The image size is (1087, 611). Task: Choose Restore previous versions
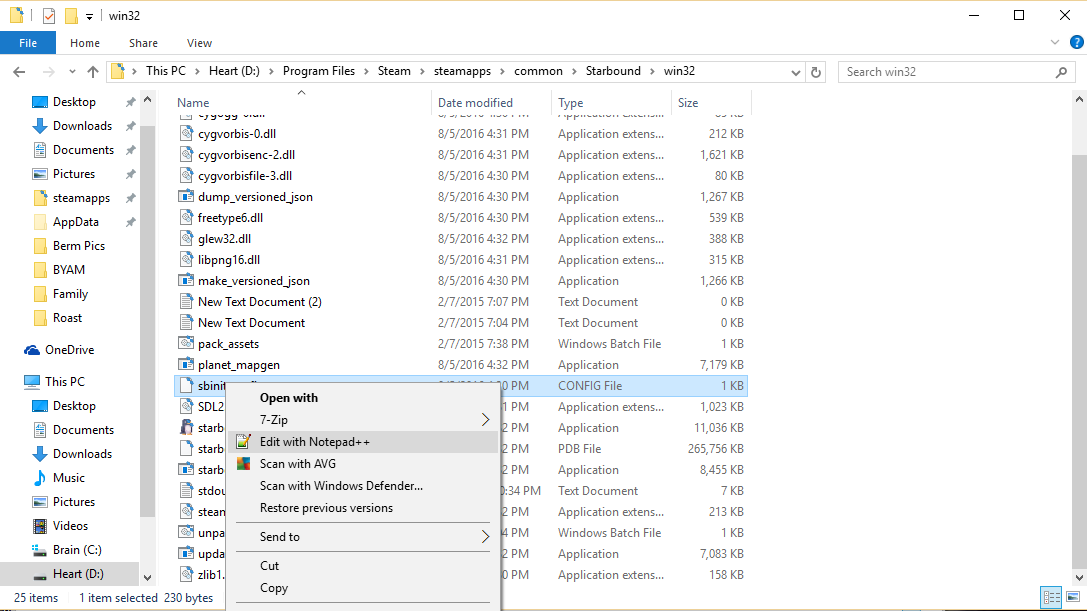(363, 508)
